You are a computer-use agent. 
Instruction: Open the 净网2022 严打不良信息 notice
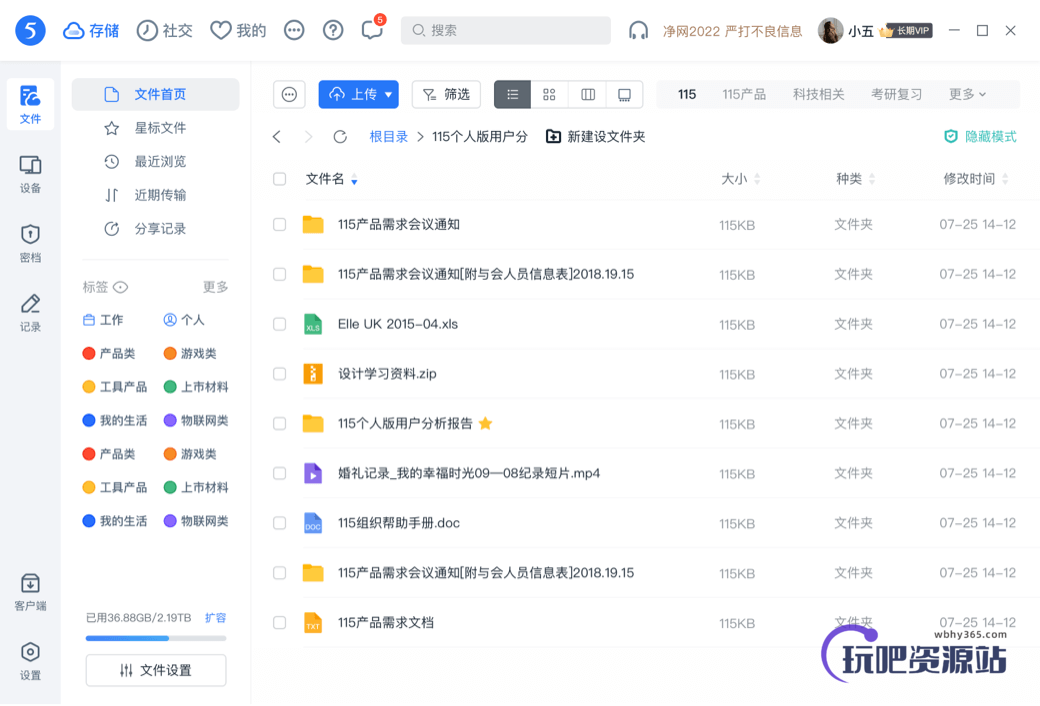[x=732, y=31]
